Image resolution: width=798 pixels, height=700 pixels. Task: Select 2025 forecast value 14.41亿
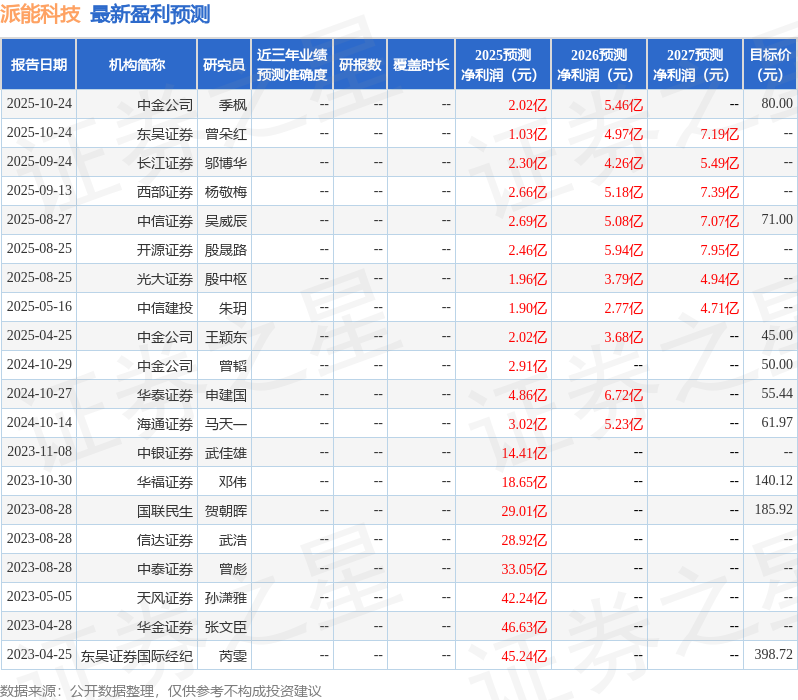[524, 453]
